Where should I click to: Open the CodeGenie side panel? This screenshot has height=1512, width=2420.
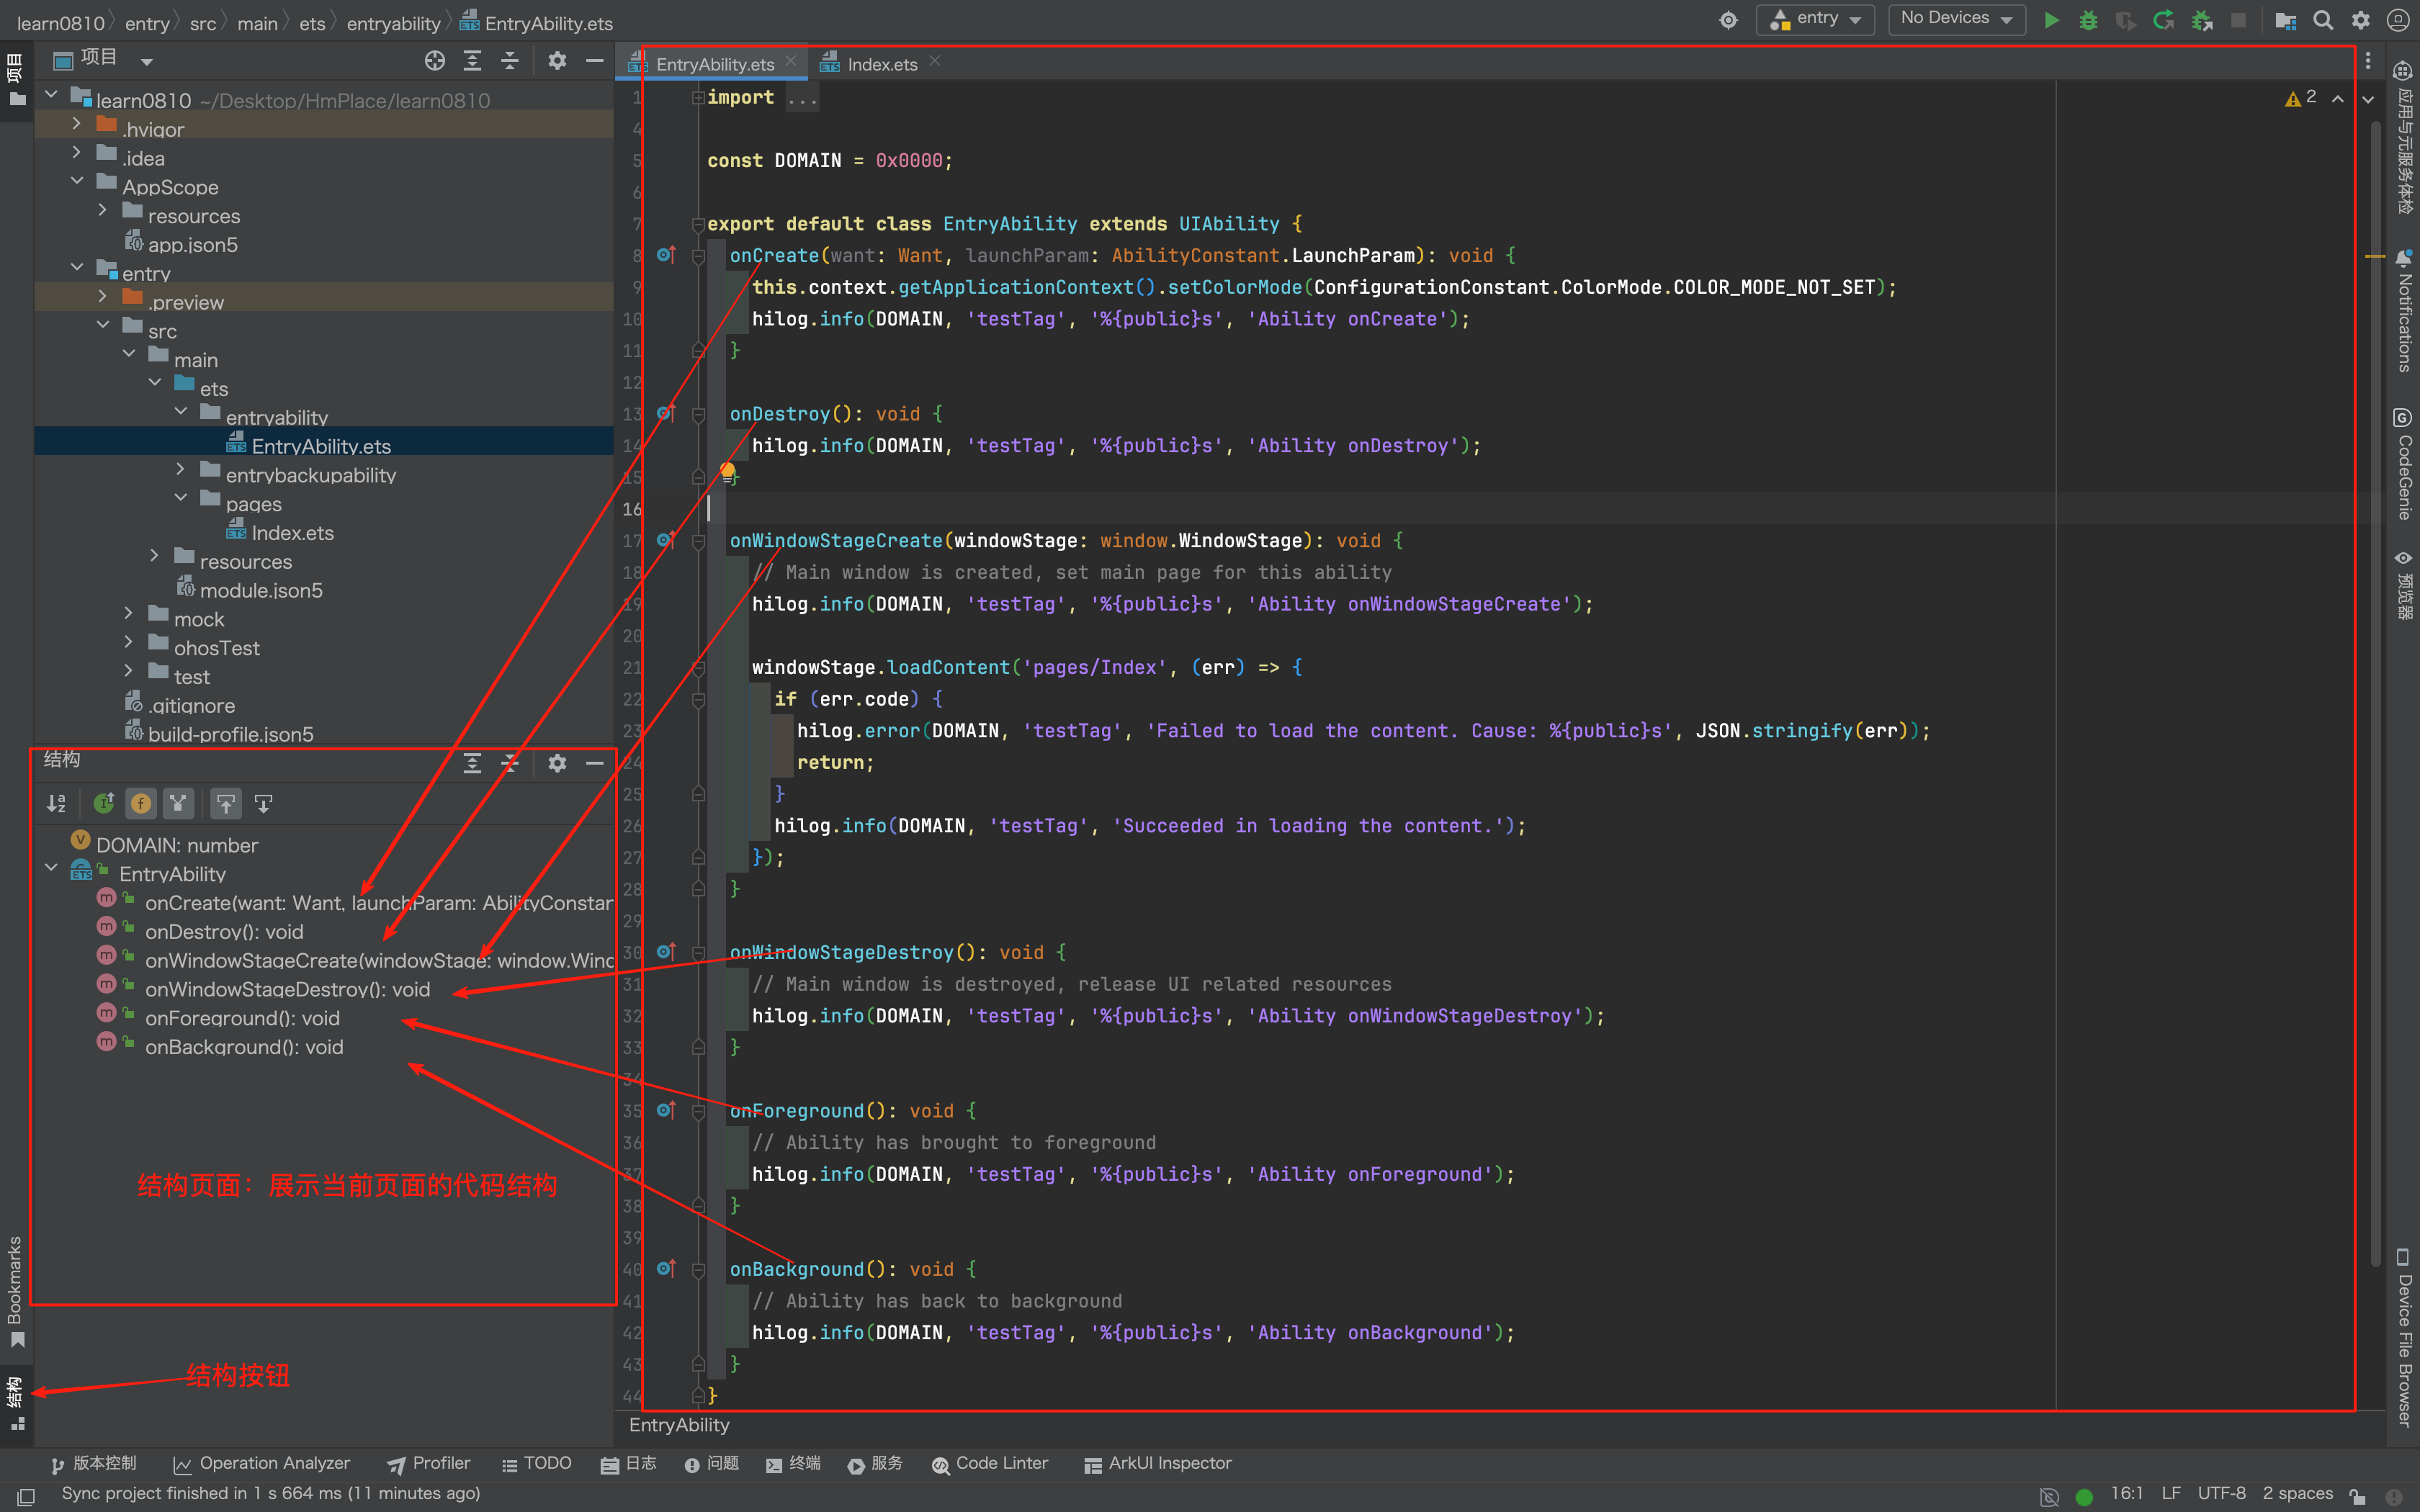pyautogui.click(x=2404, y=464)
